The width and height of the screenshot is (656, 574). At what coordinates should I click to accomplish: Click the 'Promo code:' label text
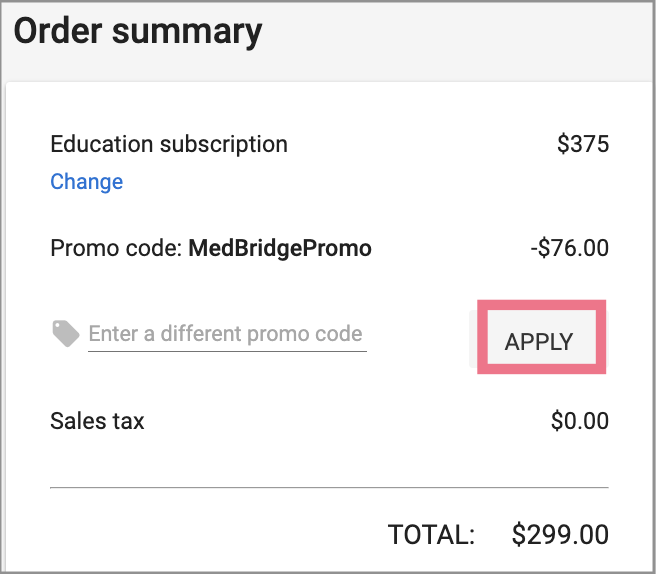click(116, 248)
